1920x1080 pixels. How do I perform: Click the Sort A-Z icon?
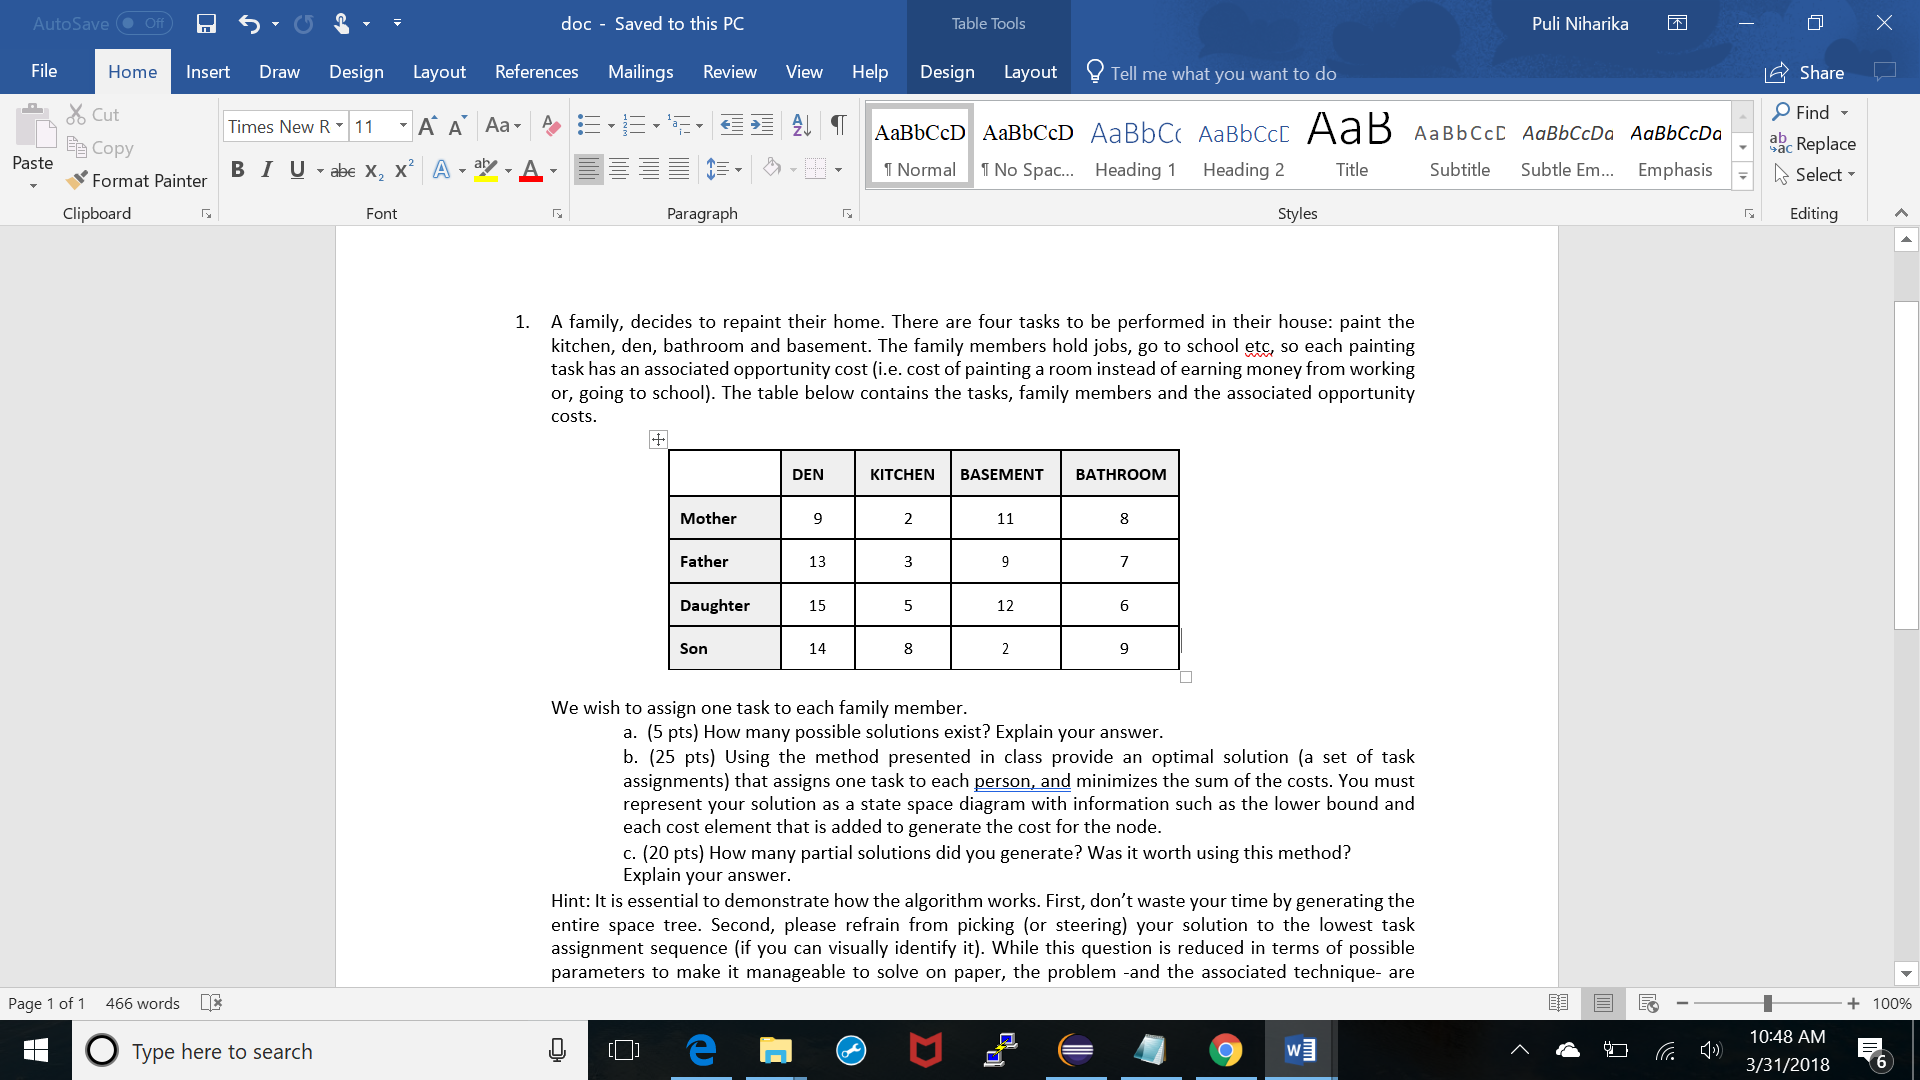pyautogui.click(x=801, y=125)
